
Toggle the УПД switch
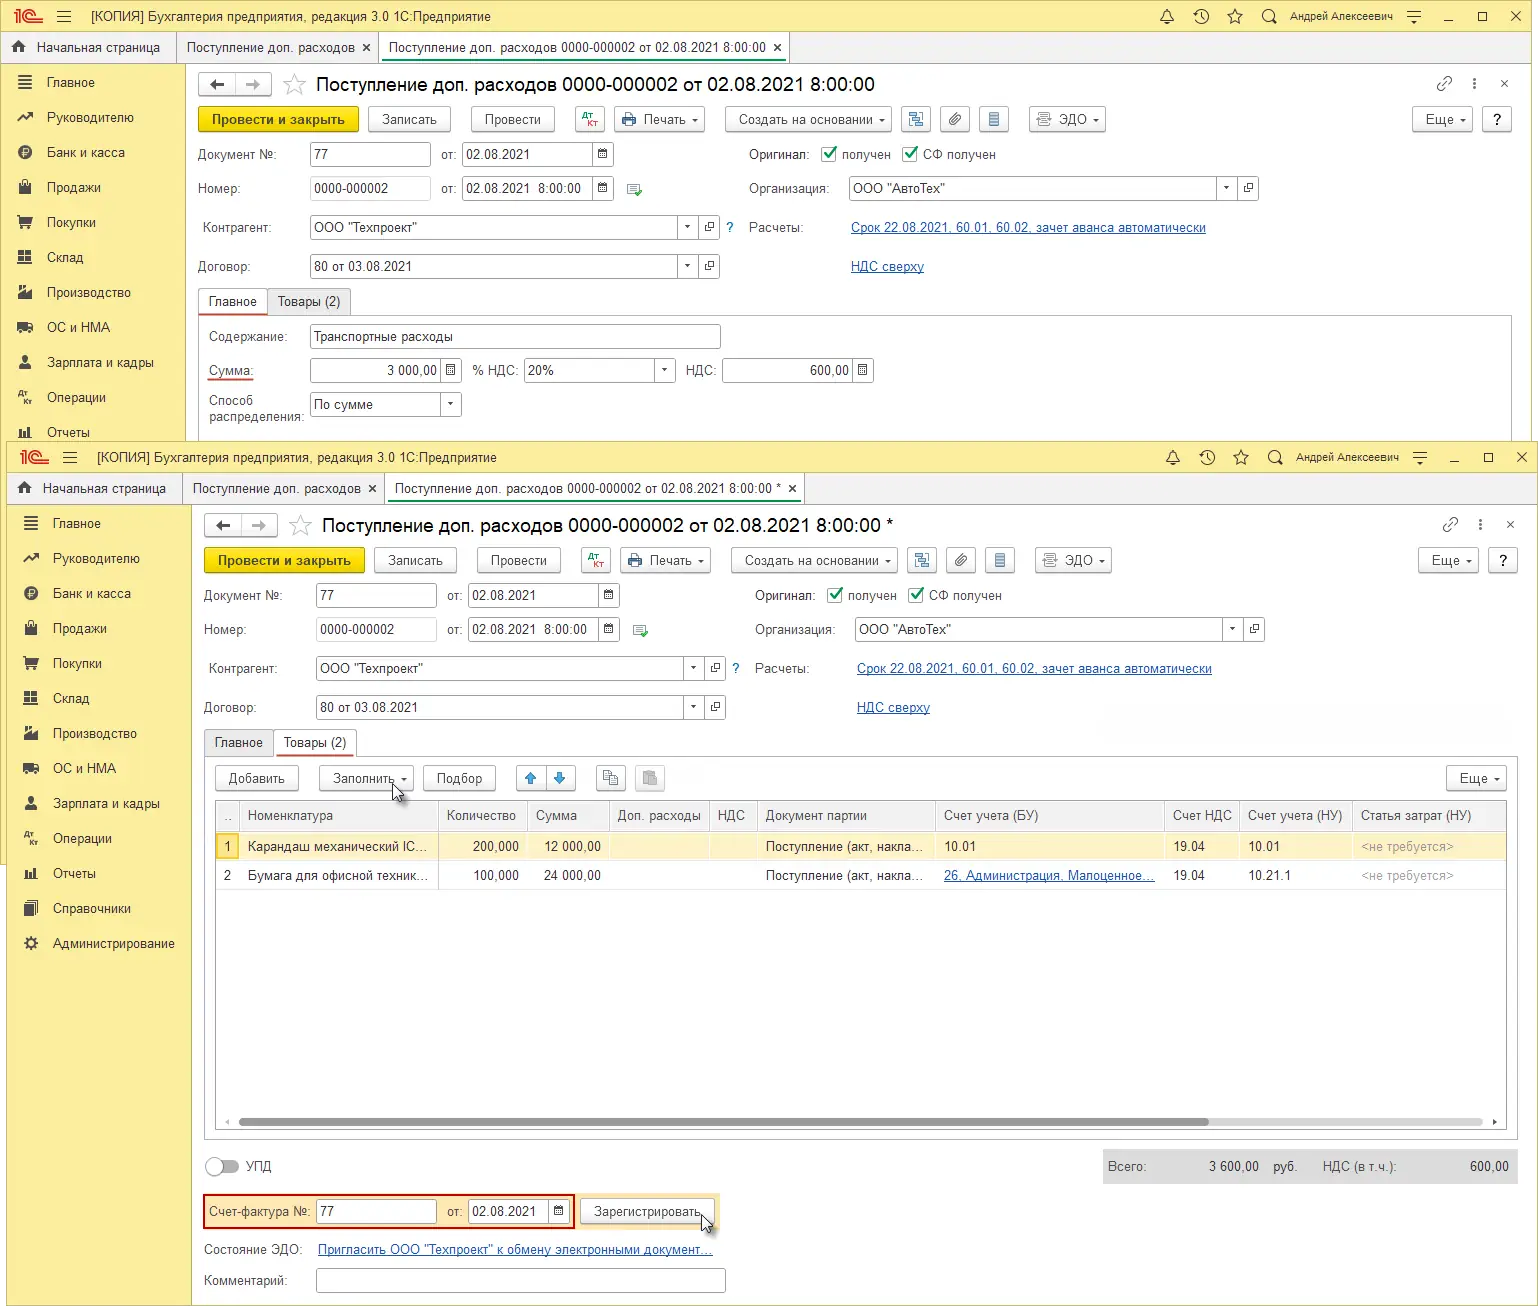(x=222, y=1166)
